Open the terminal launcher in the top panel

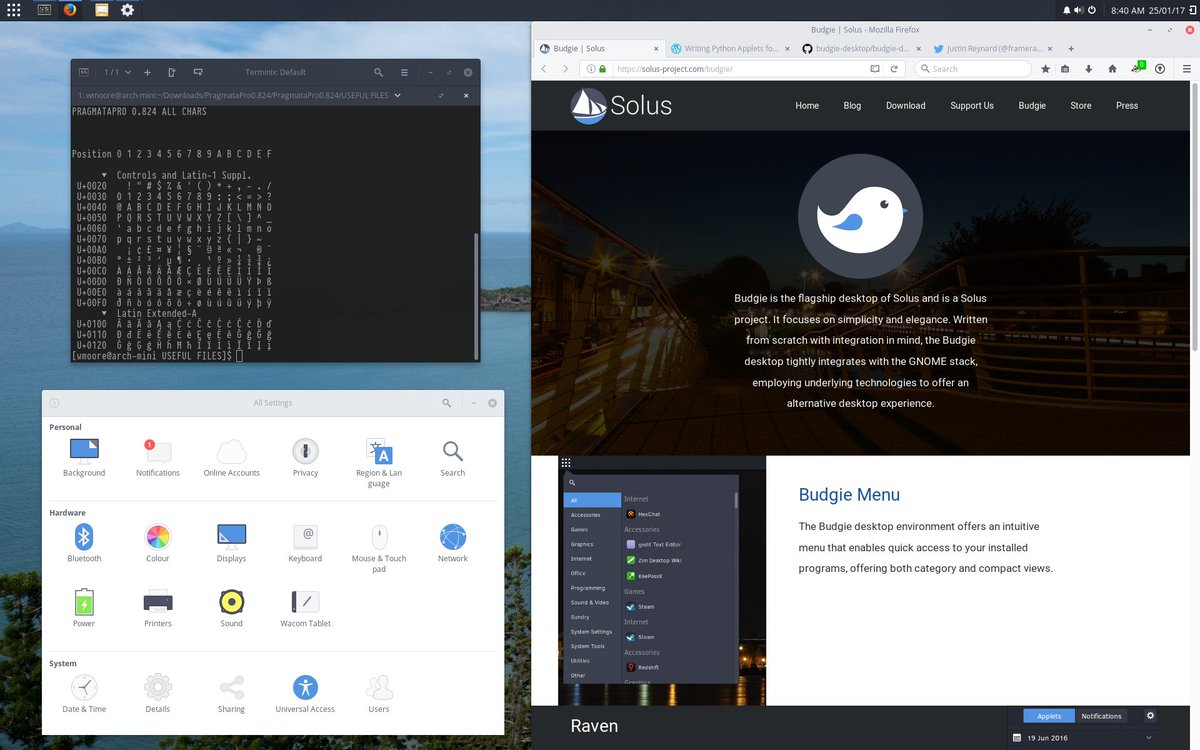click(44, 10)
